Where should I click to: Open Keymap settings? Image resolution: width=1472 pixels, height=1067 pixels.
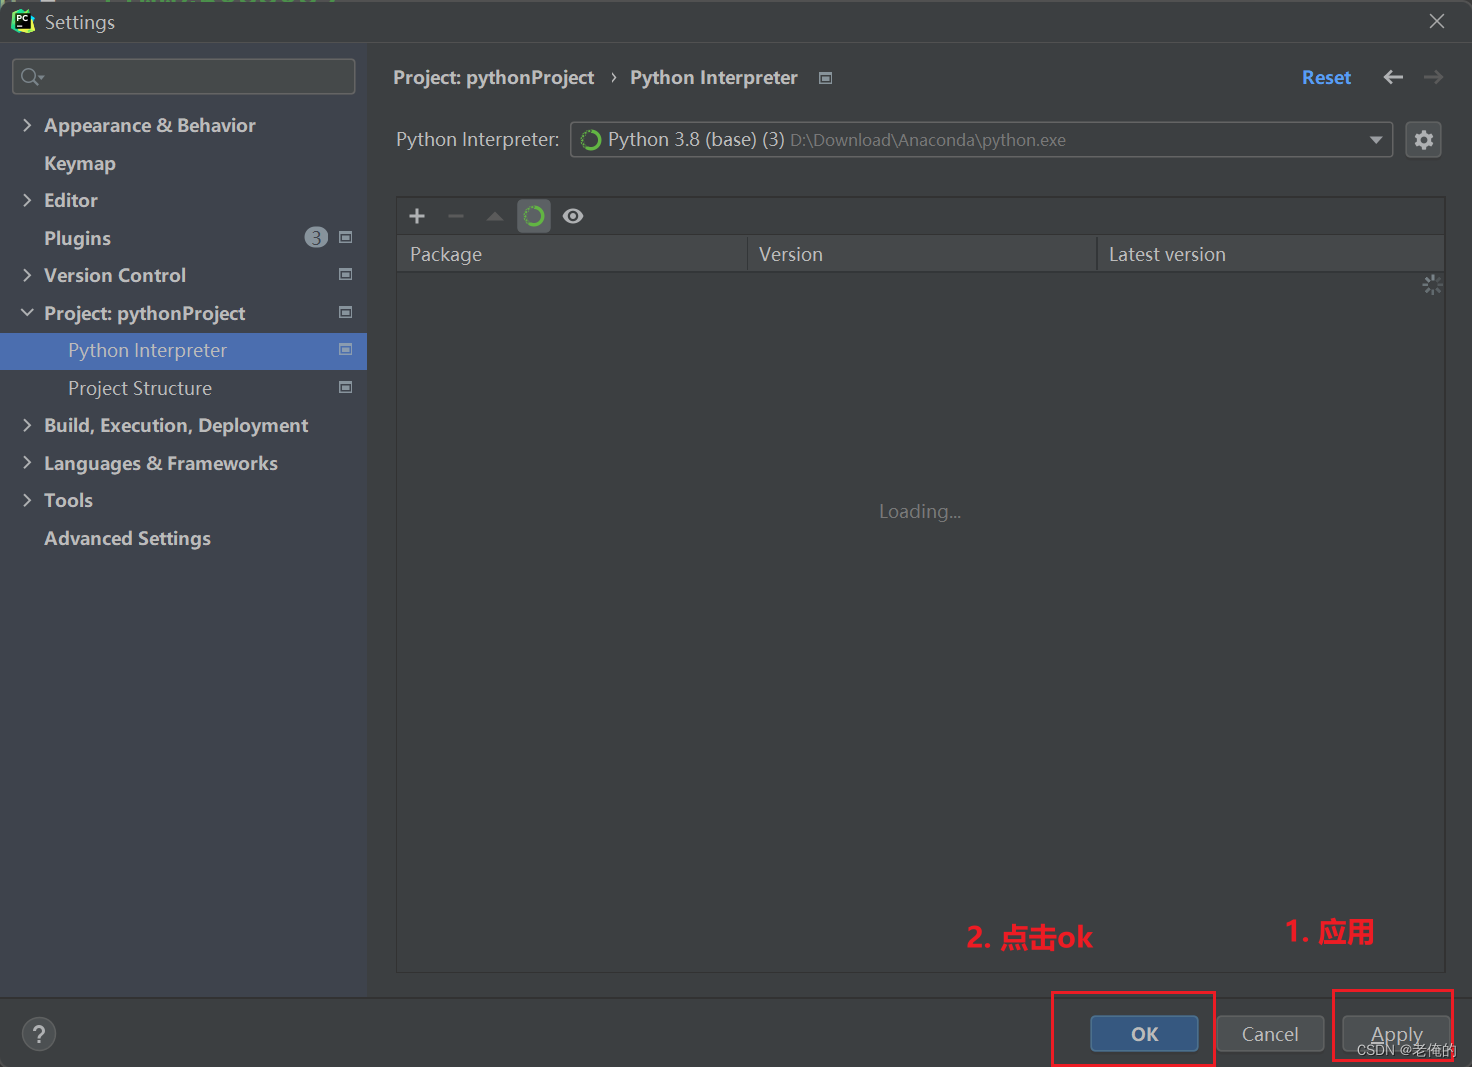(80, 163)
